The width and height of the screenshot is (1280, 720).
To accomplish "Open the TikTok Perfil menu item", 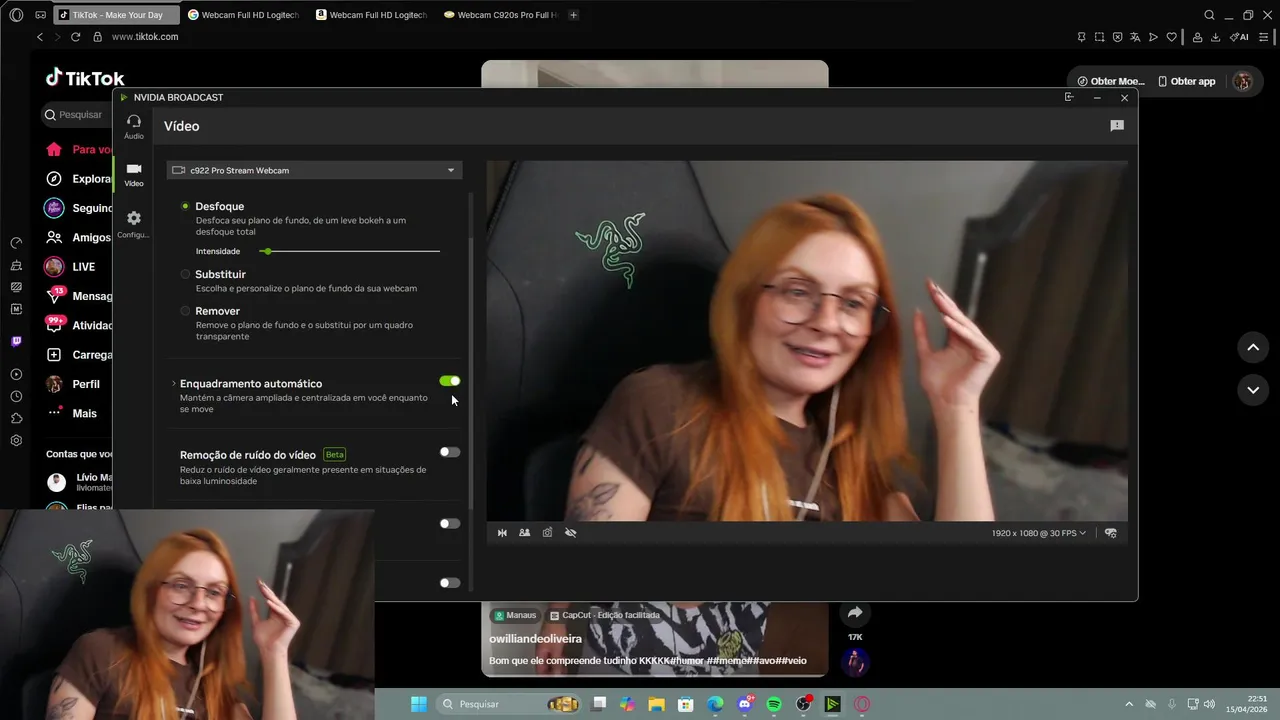I will point(73,384).
